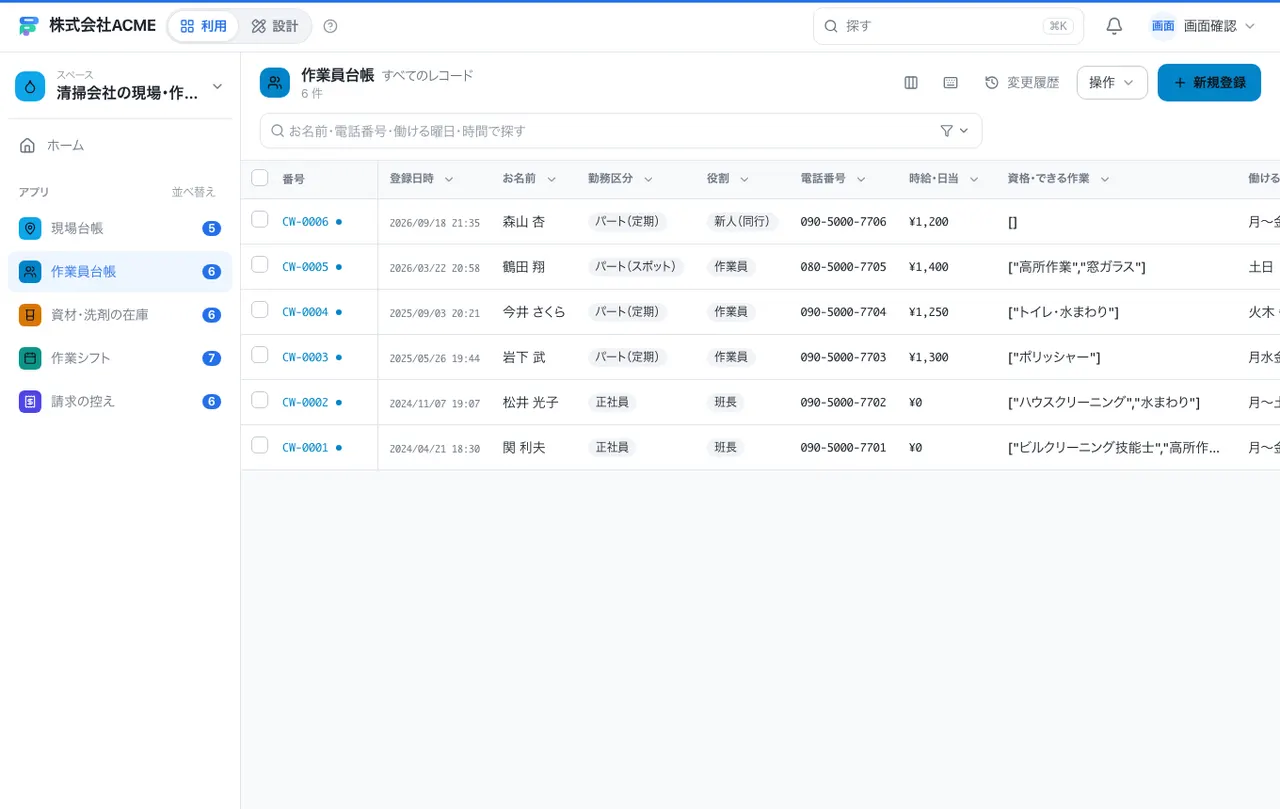Click the 新人(同行) role tag
This screenshot has width=1280, height=809.
coord(742,222)
